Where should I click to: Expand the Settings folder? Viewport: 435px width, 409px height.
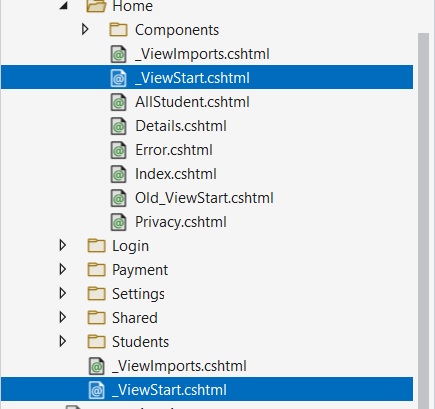pos(62,293)
